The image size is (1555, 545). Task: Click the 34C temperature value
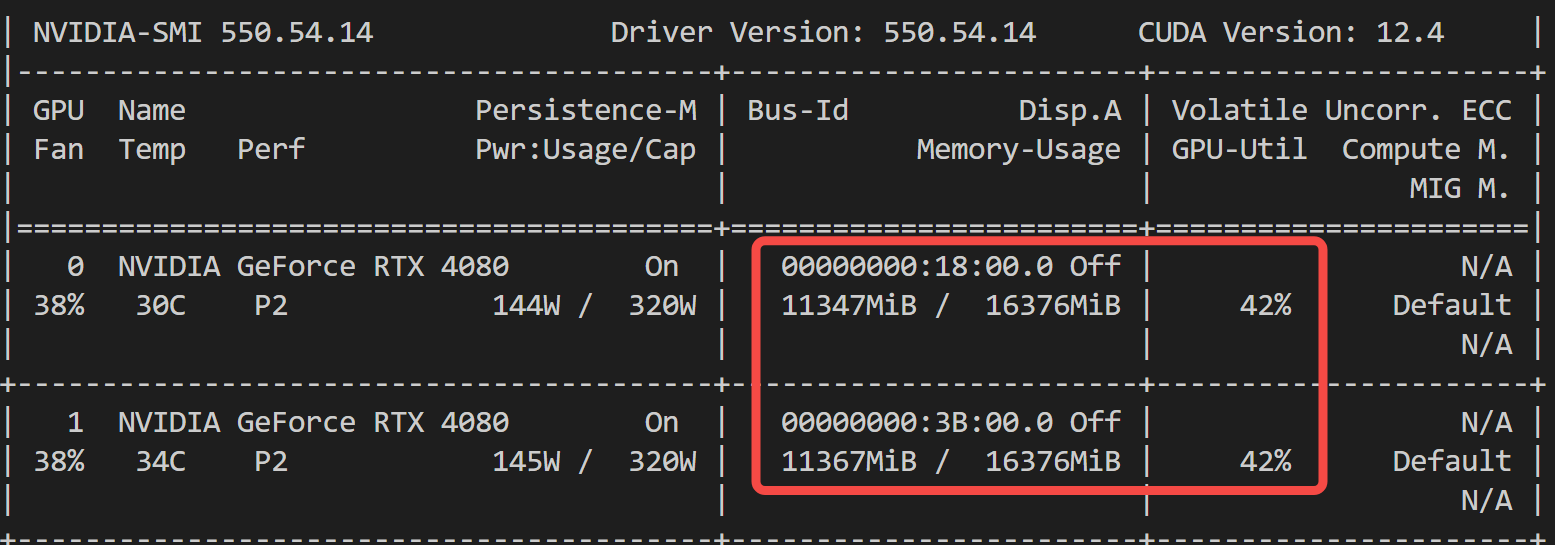click(161, 461)
